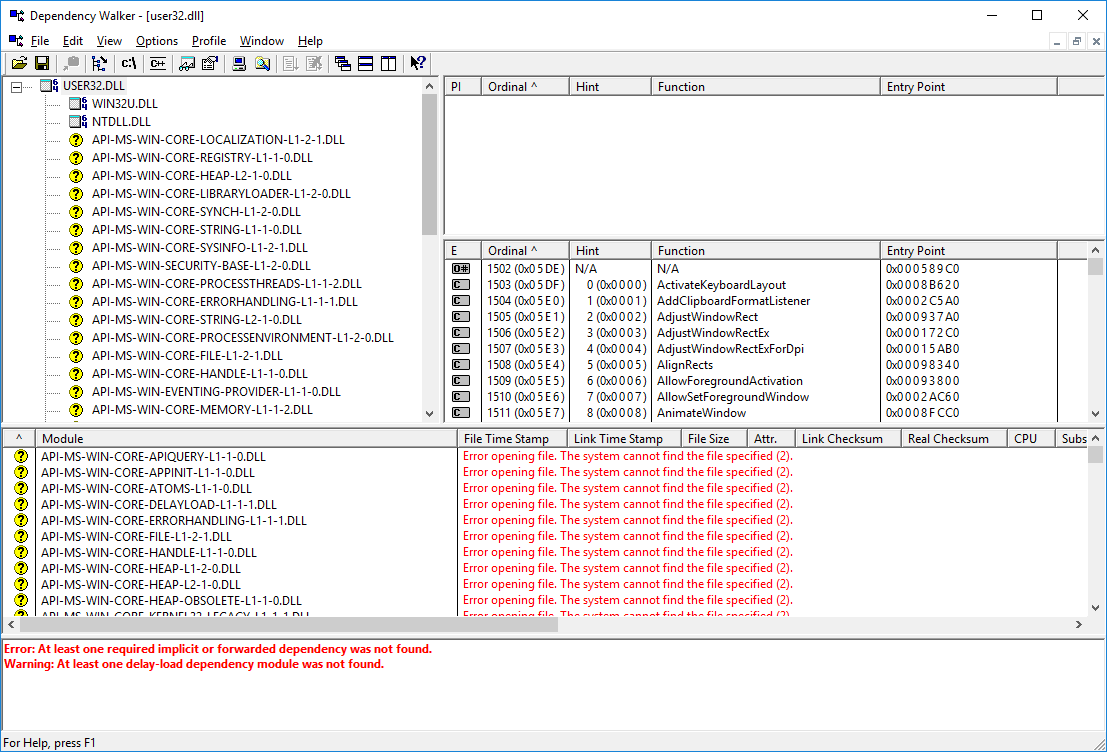
Task: Click the Tile Horizontally toolbar icon
Action: pyautogui.click(x=366, y=64)
